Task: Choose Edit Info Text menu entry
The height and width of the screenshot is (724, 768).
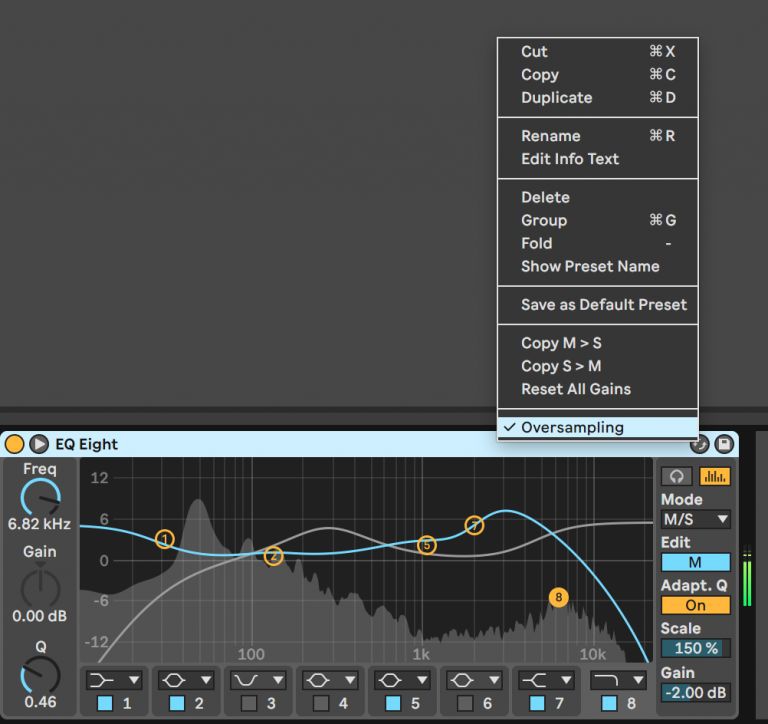Action: tap(598, 159)
